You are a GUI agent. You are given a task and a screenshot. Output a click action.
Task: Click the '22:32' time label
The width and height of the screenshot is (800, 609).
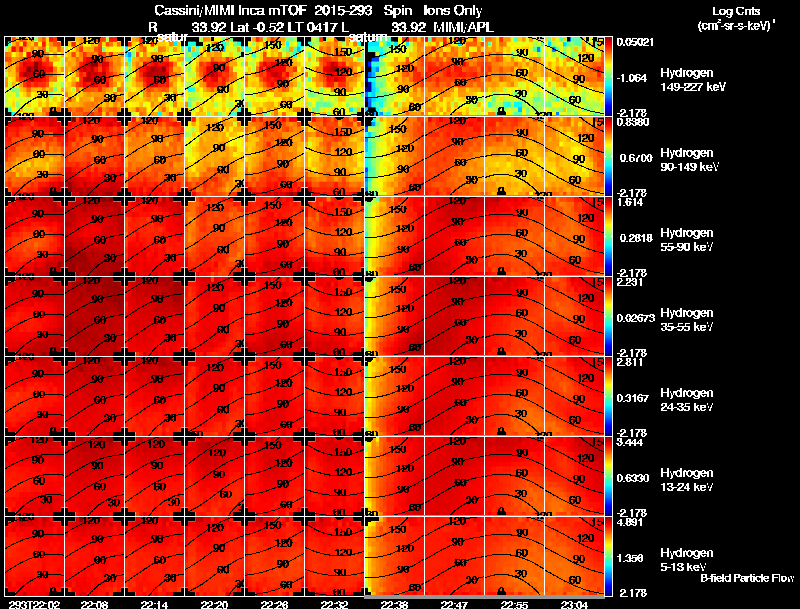(335, 604)
